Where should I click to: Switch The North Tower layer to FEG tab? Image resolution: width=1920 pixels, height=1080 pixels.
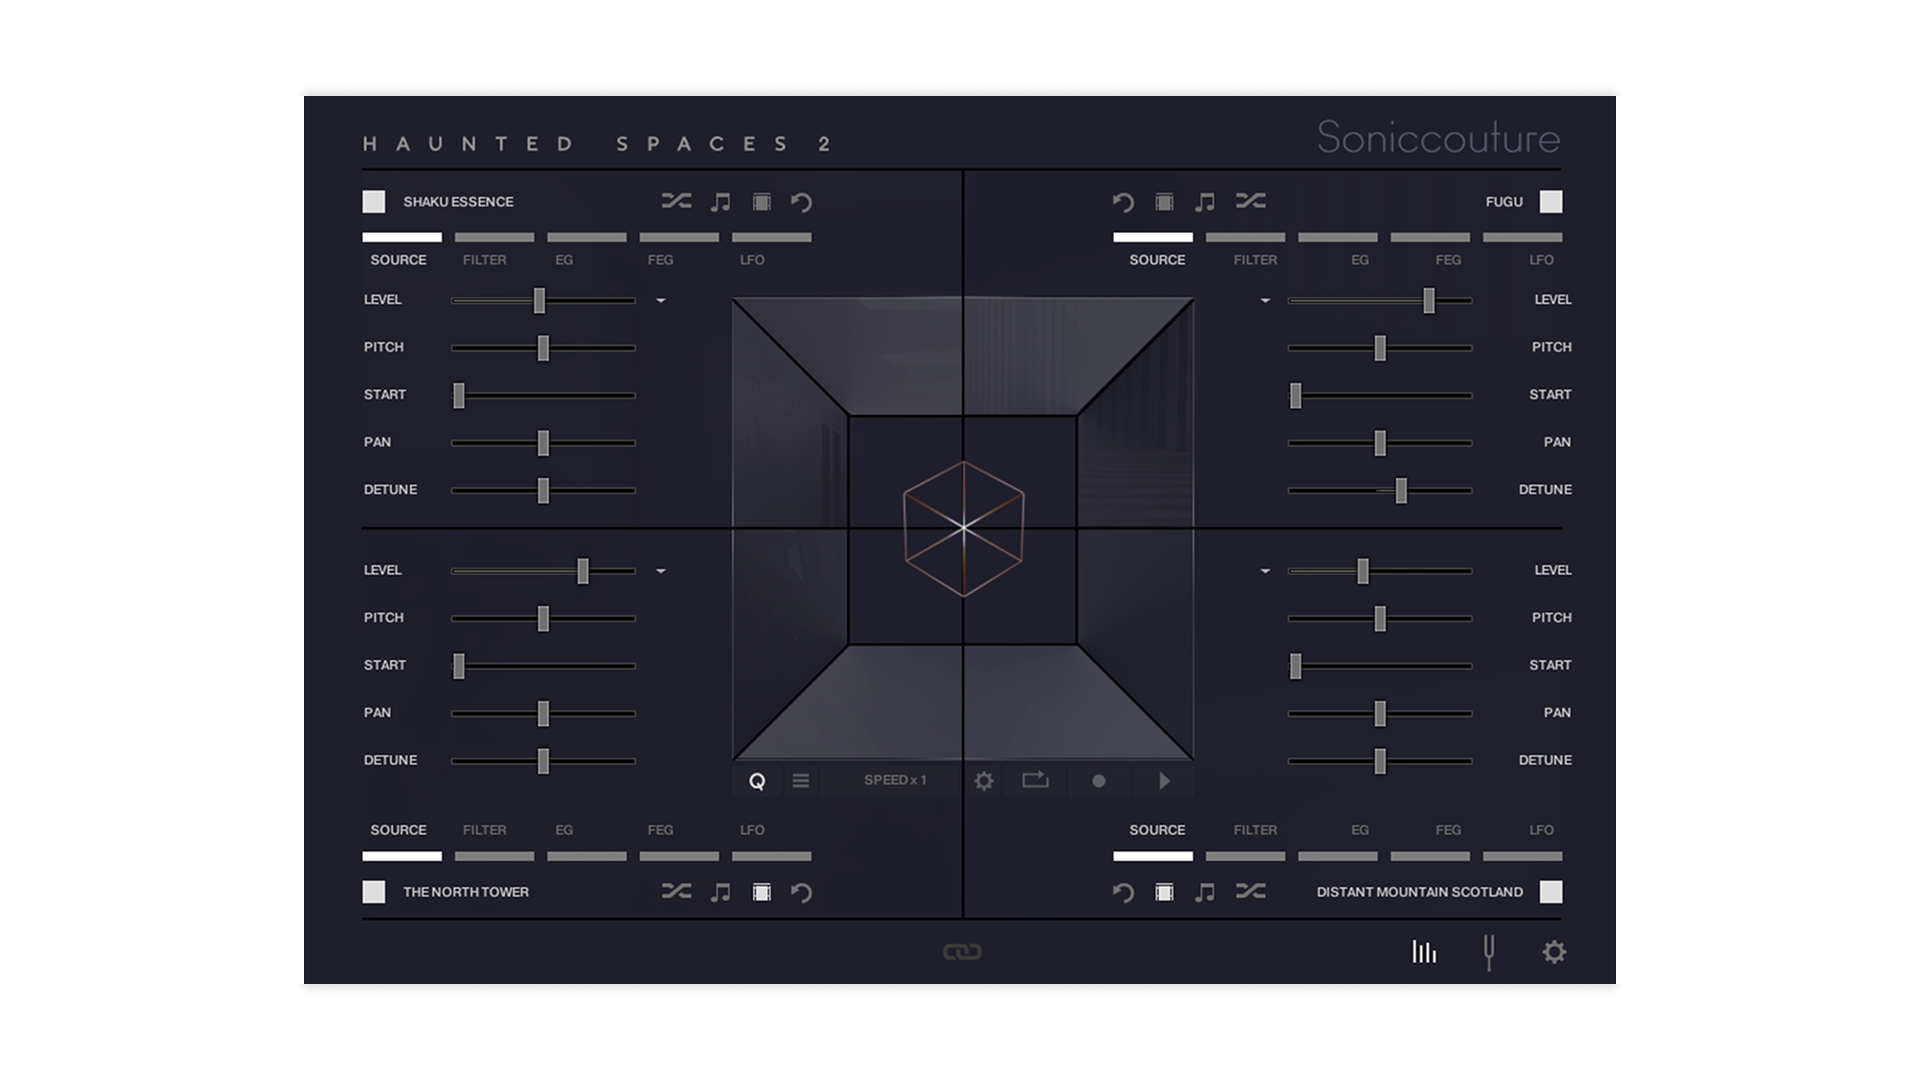pos(660,830)
